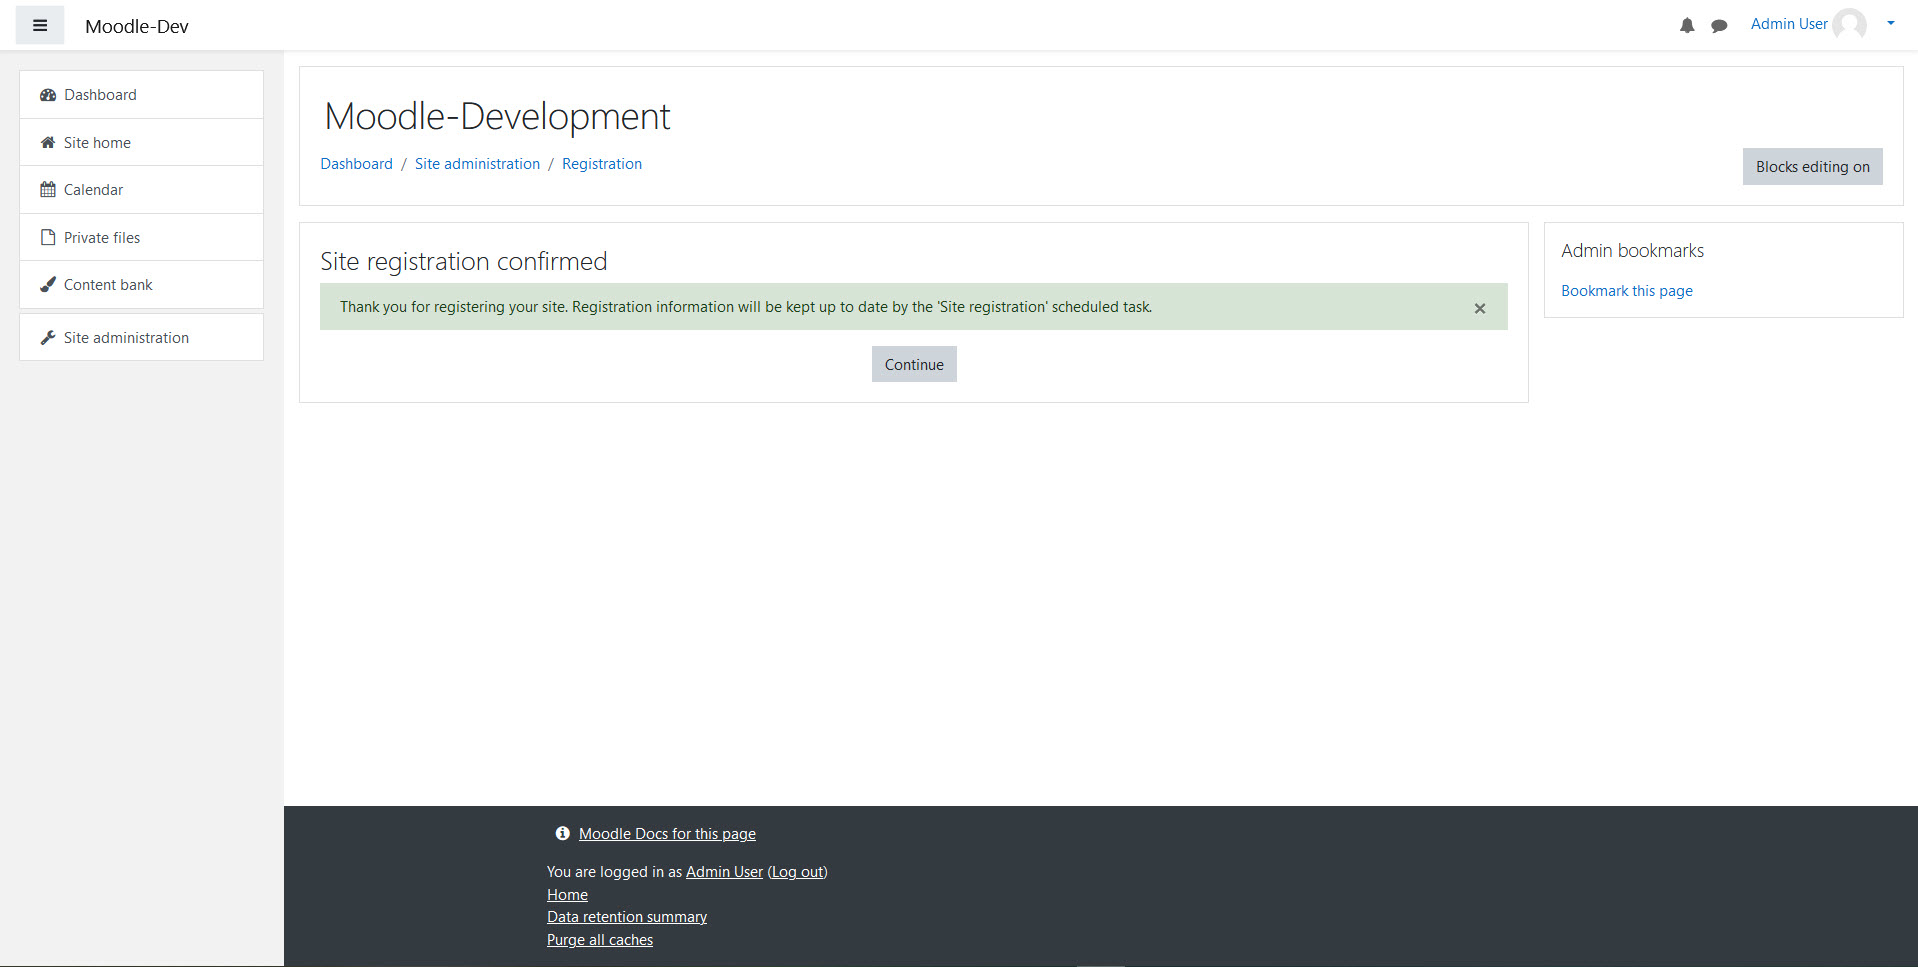Click the Admin bookmarks block title
The width and height of the screenshot is (1918, 967).
click(x=1632, y=251)
